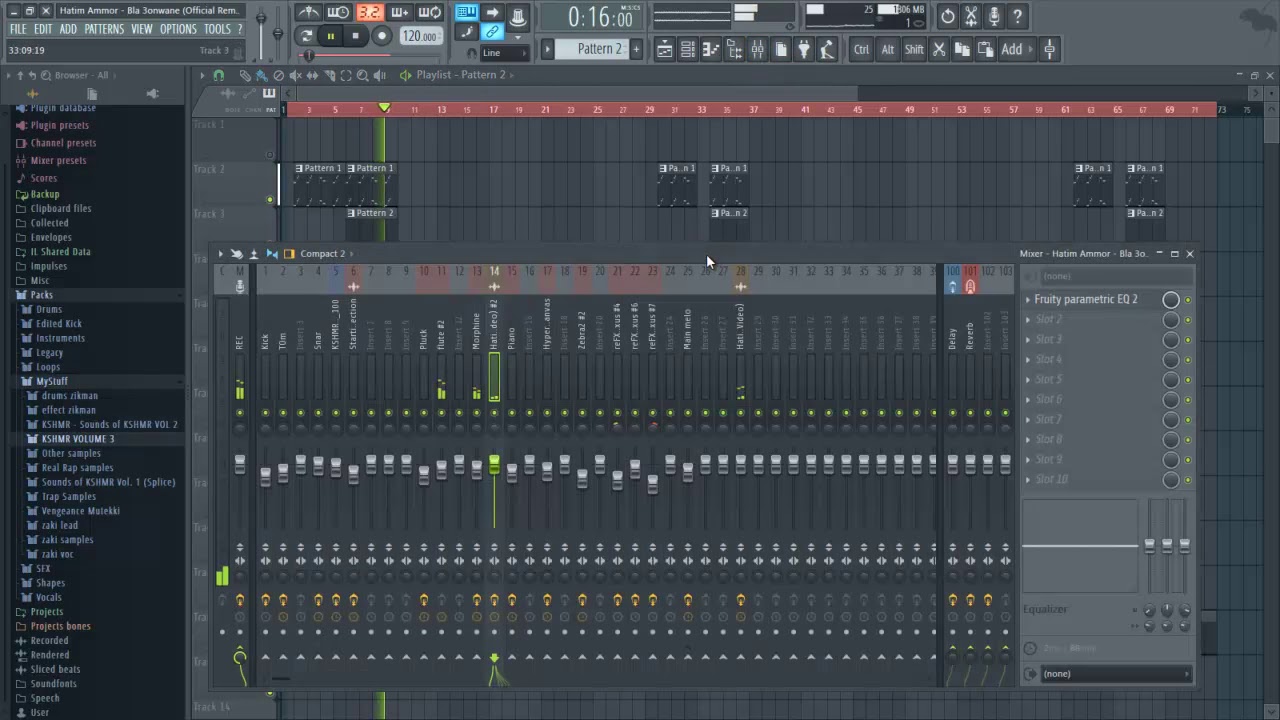Open the Line snap dropdown

504,53
